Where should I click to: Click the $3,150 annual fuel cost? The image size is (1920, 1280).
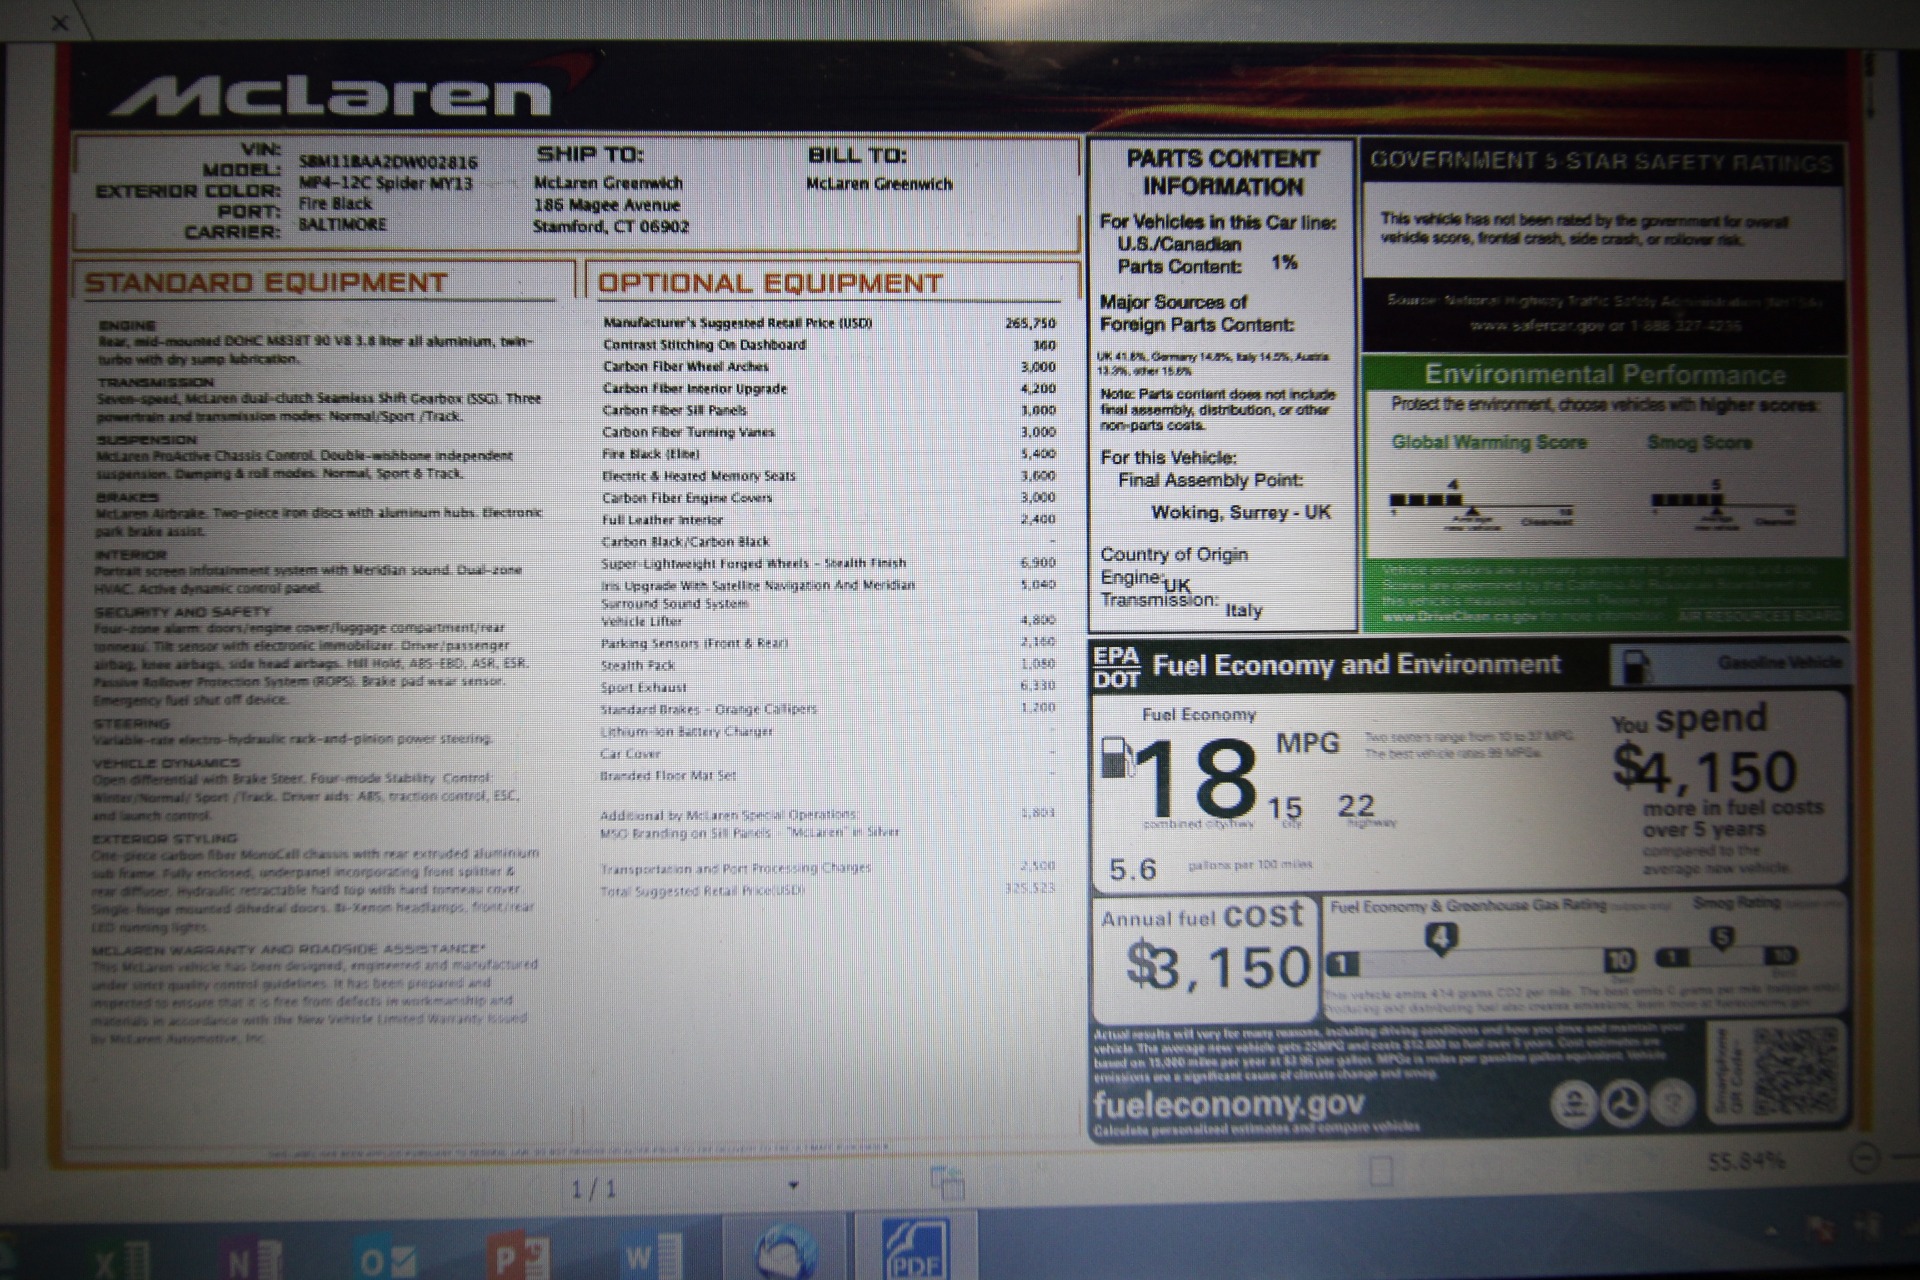[1218, 966]
